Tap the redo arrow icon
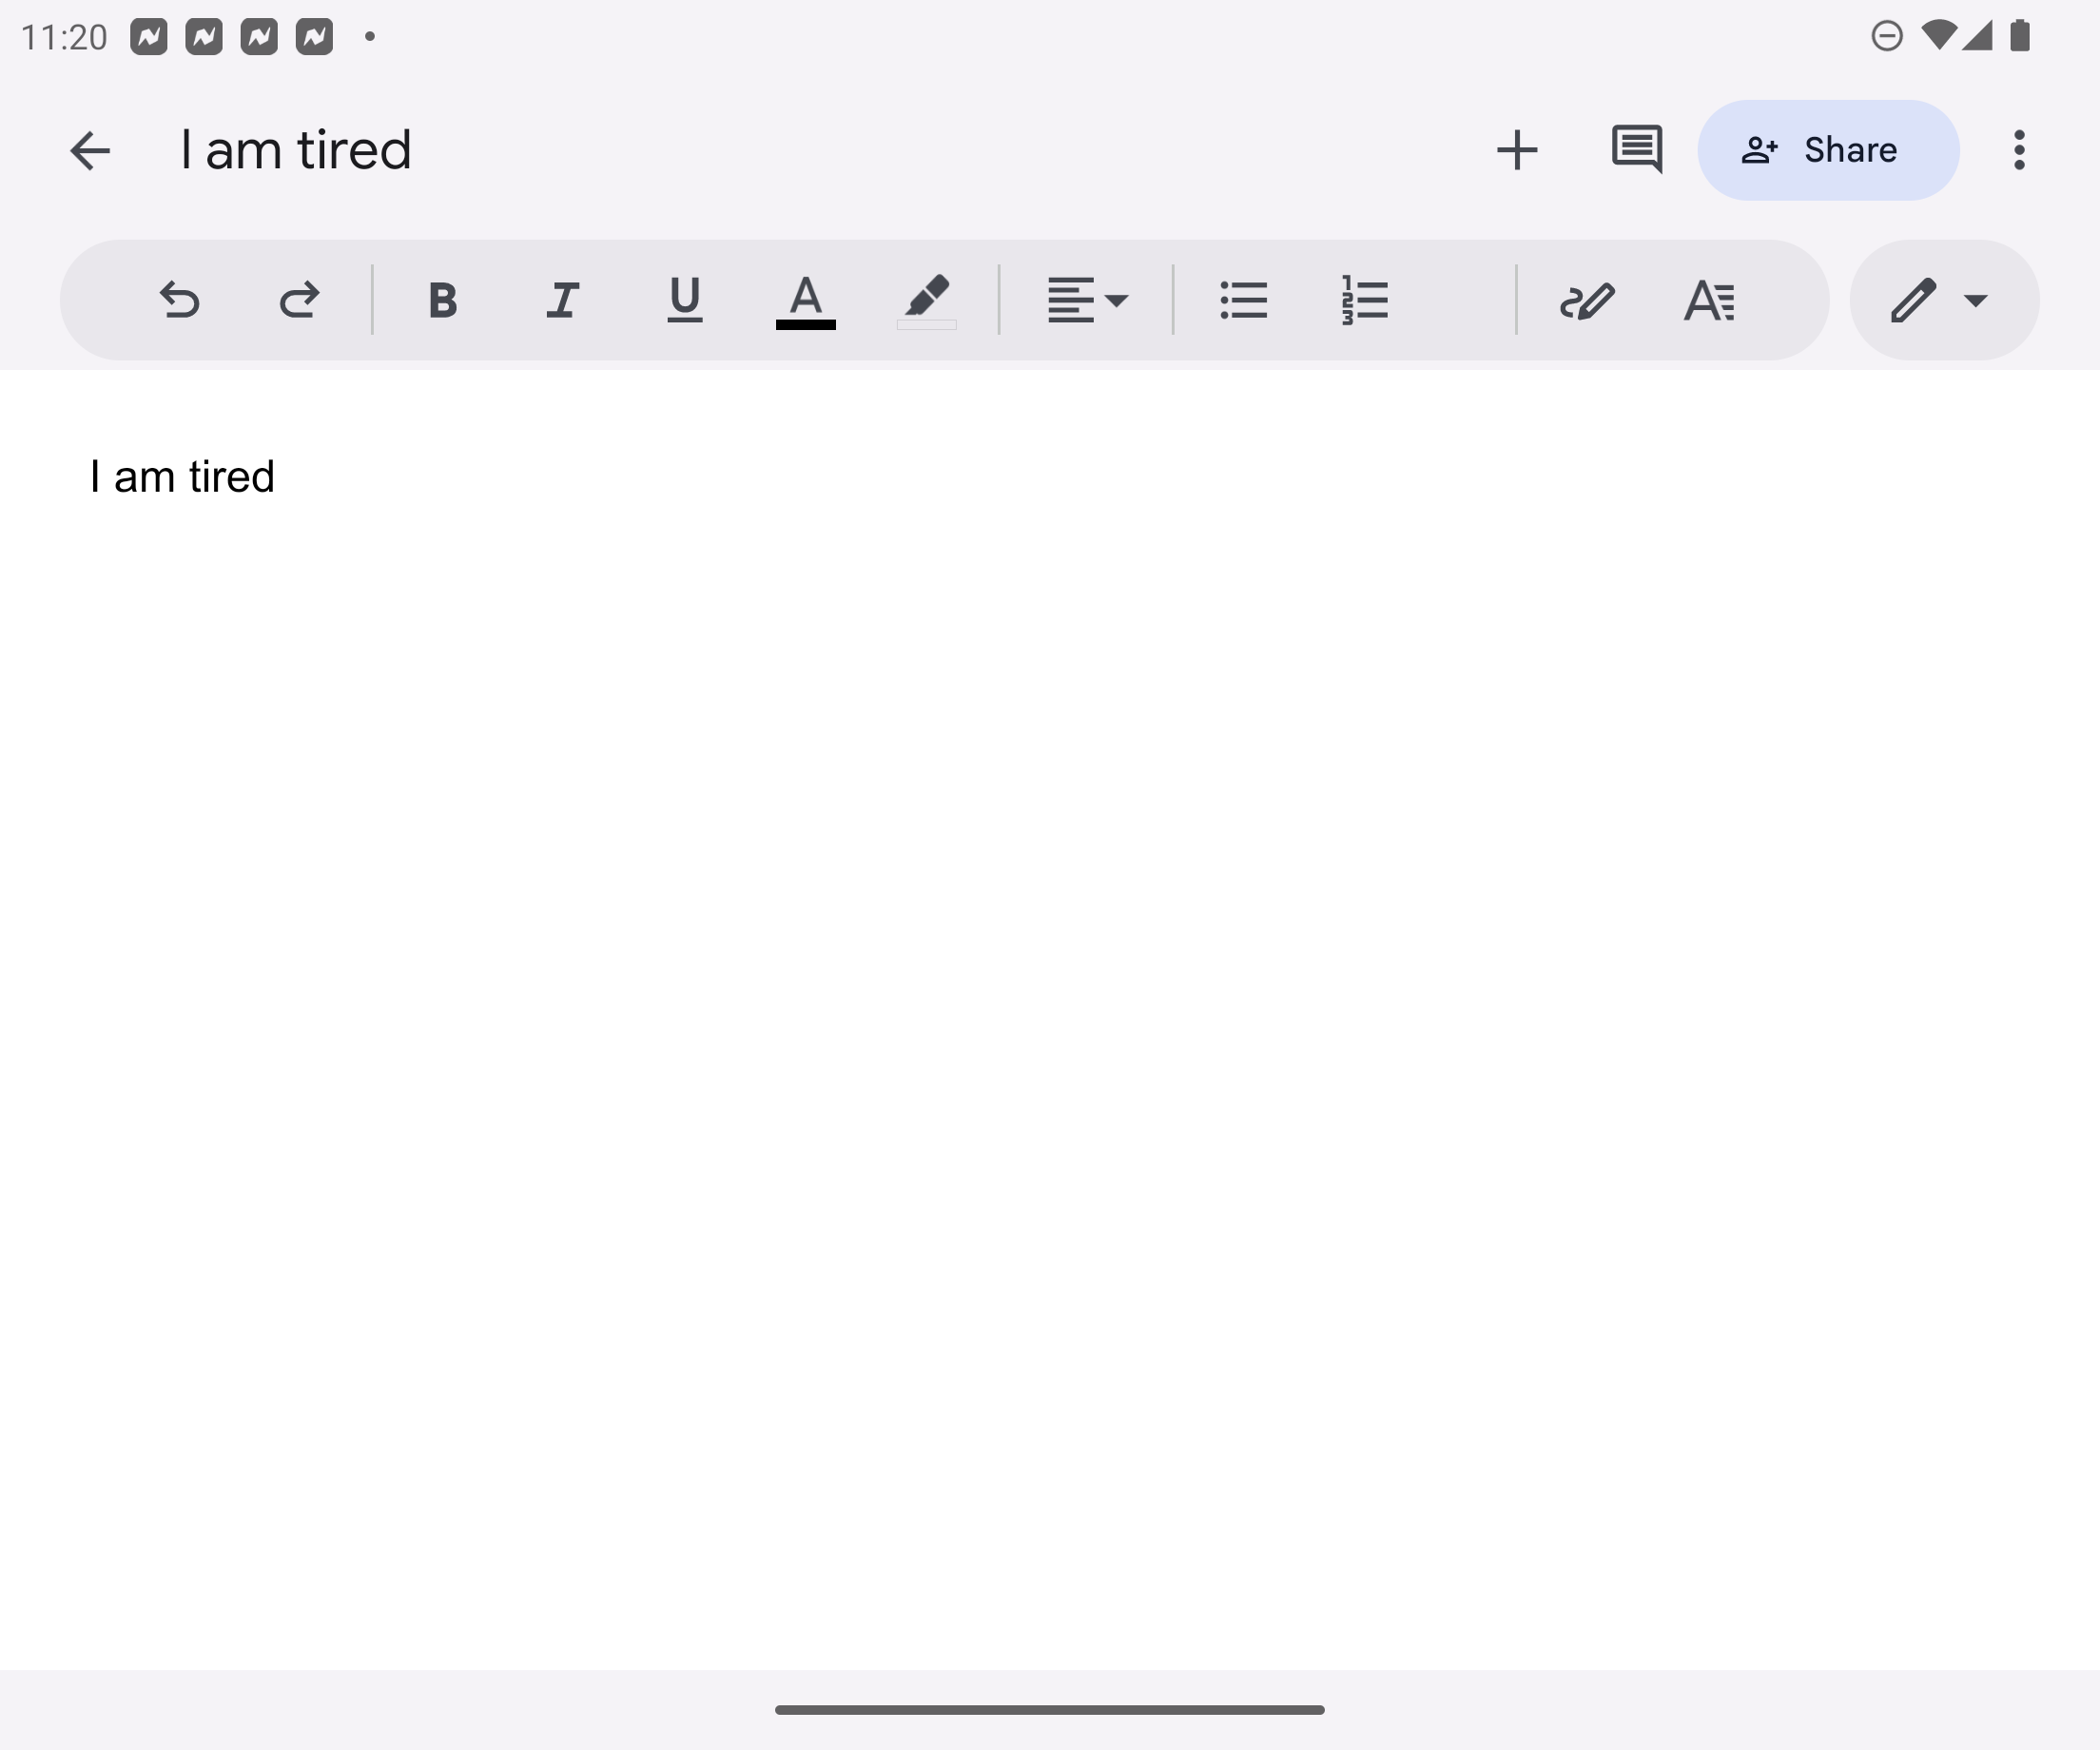Image resolution: width=2100 pixels, height=1750 pixels. 299,300
